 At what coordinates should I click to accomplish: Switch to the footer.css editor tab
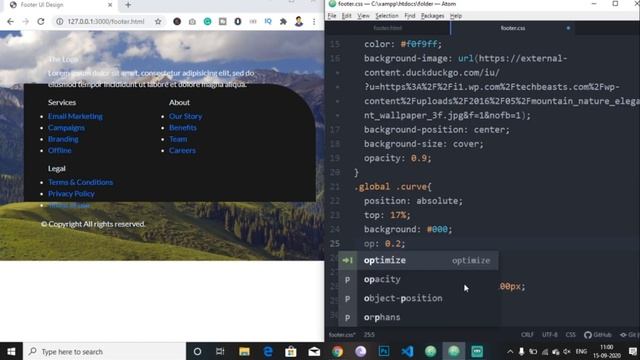click(513, 28)
